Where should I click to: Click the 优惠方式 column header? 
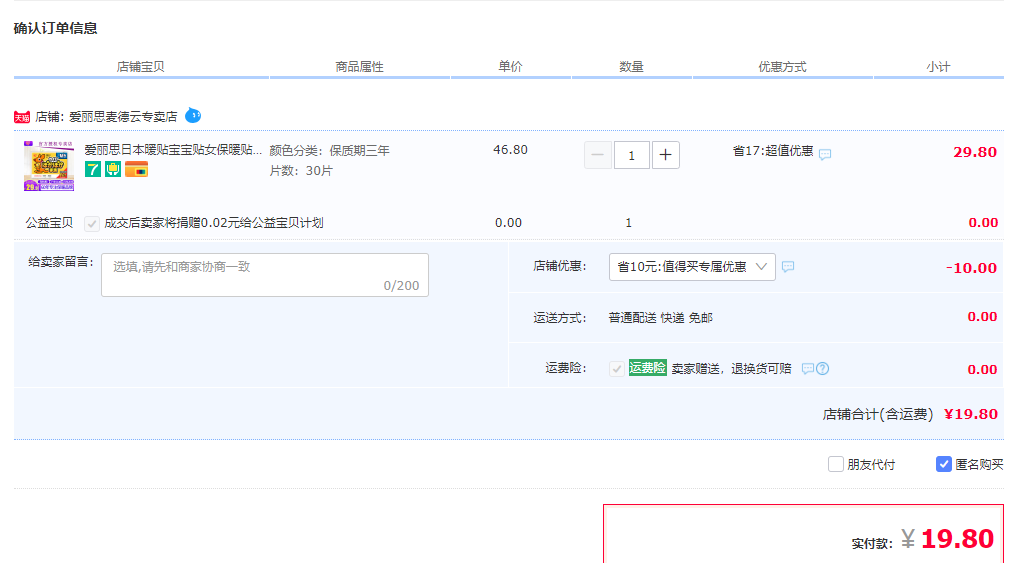pos(782,67)
